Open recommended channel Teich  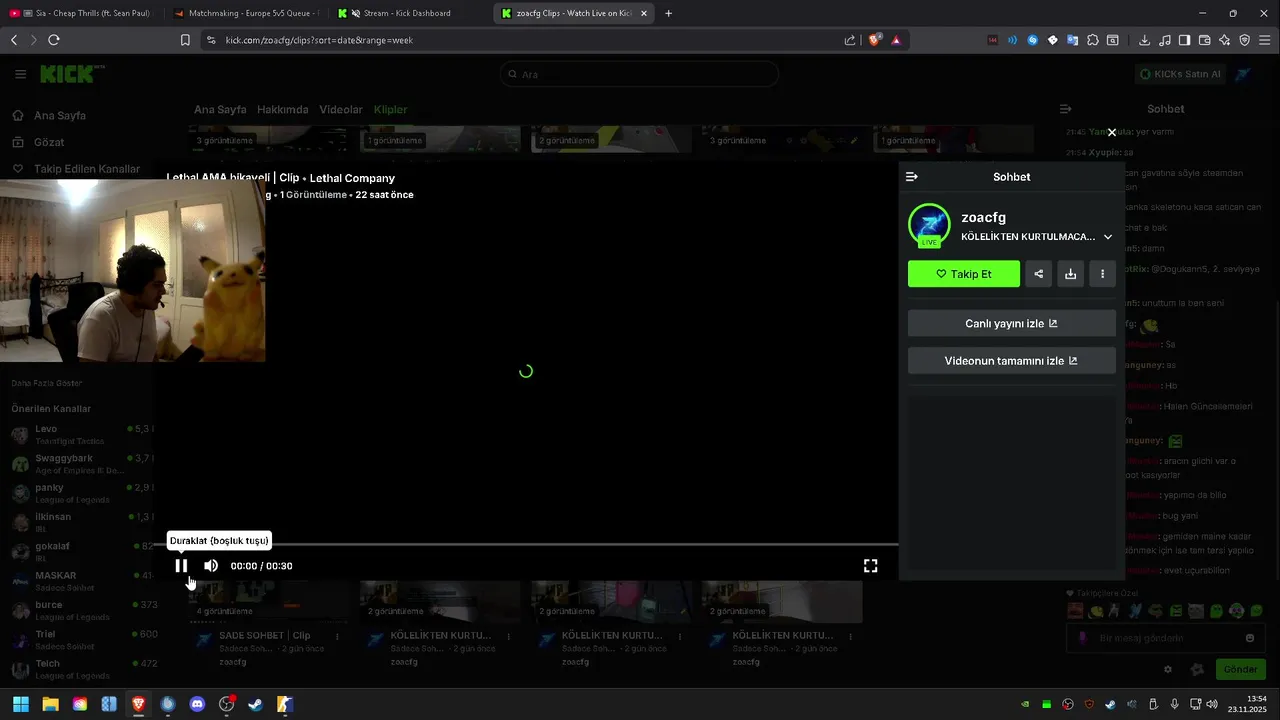[80, 669]
